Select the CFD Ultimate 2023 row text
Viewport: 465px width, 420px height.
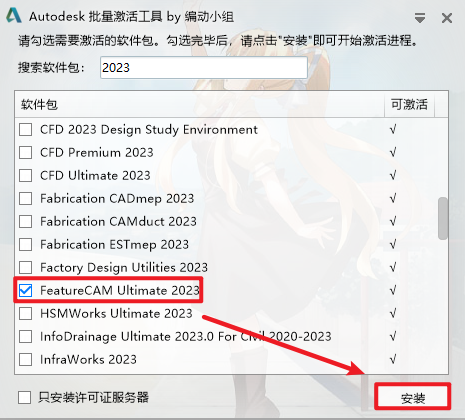pyautogui.click(x=95, y=176)
